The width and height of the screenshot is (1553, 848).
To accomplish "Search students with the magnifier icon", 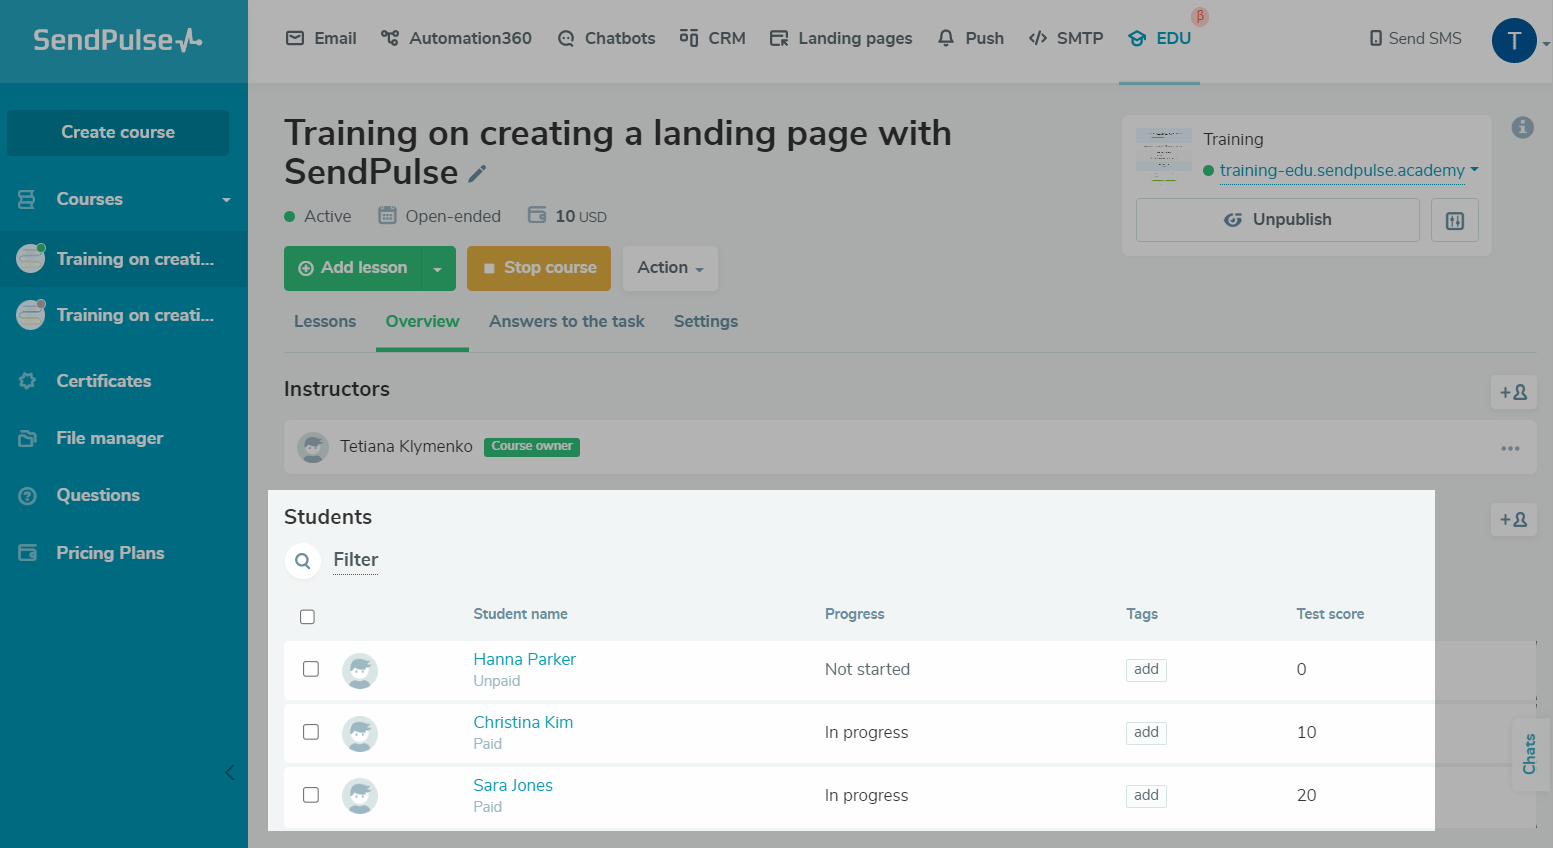I will pos(303,561).
